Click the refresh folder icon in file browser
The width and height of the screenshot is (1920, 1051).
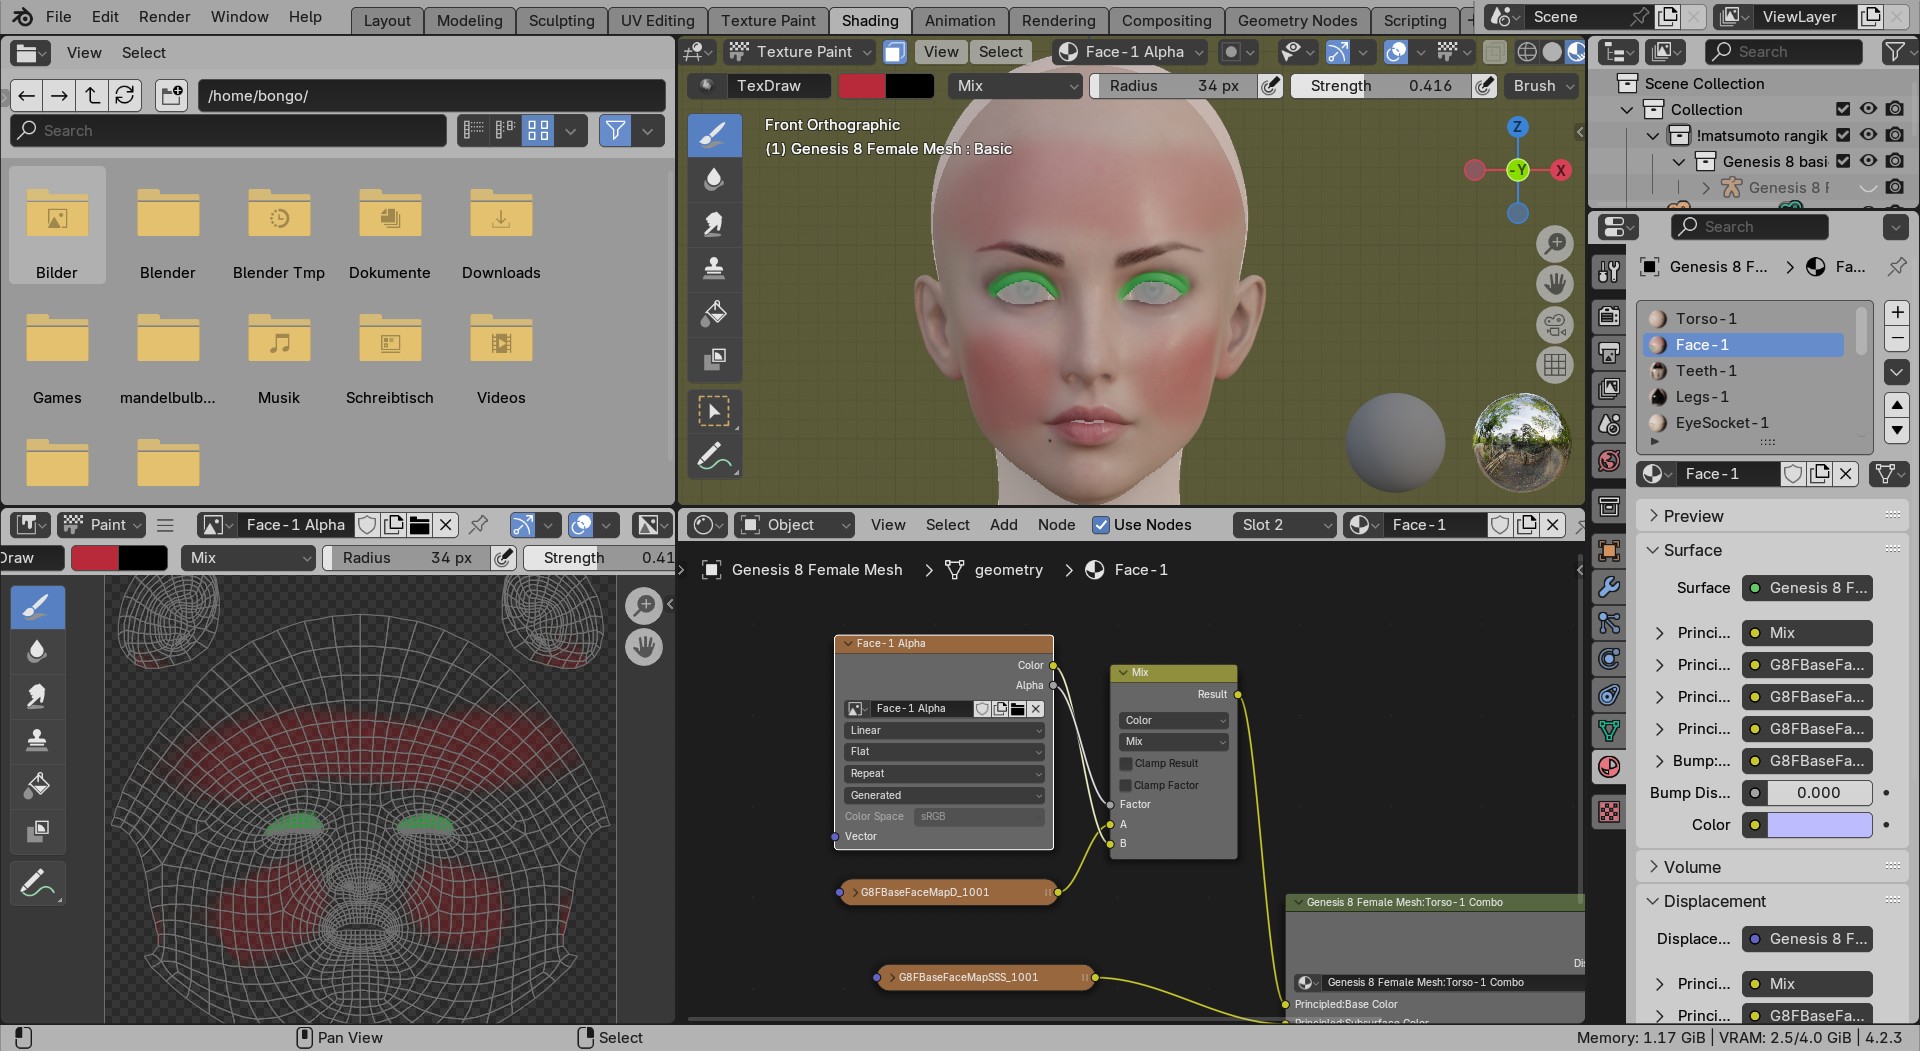125,95
